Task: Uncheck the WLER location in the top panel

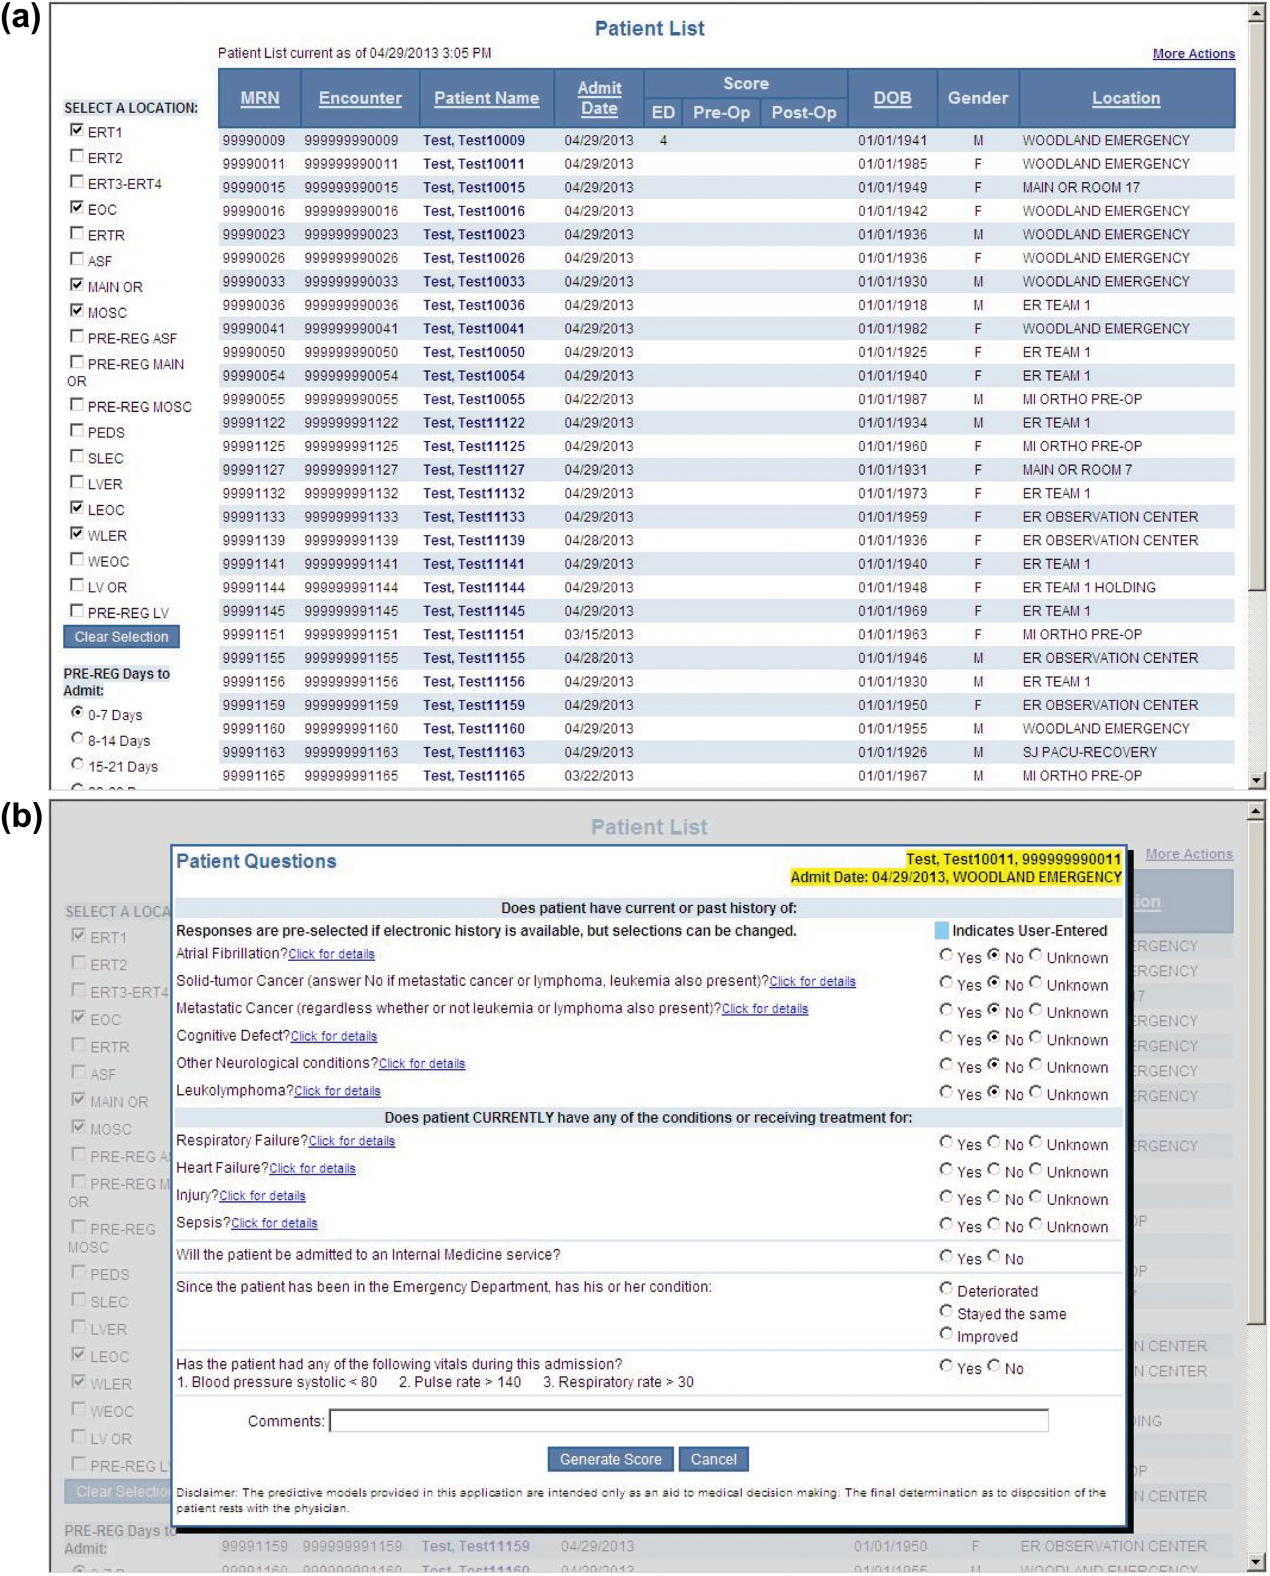Action: tap(77, 534)
